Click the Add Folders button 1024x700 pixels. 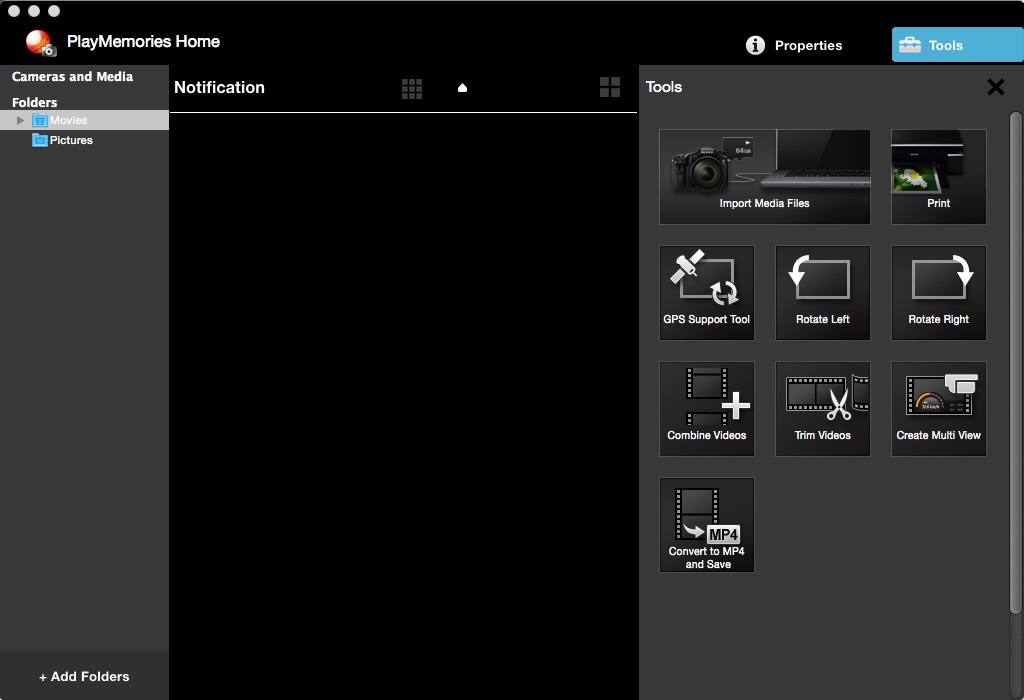(x=84, y=676)
